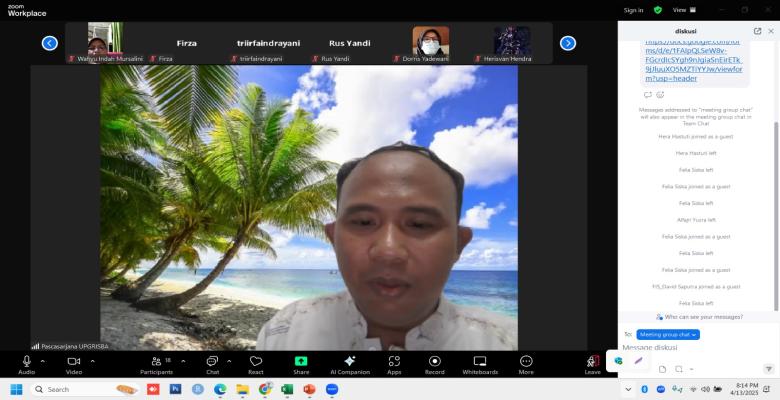Open the Apps panel
Screen dimensions: 780x400
[394, 363]
